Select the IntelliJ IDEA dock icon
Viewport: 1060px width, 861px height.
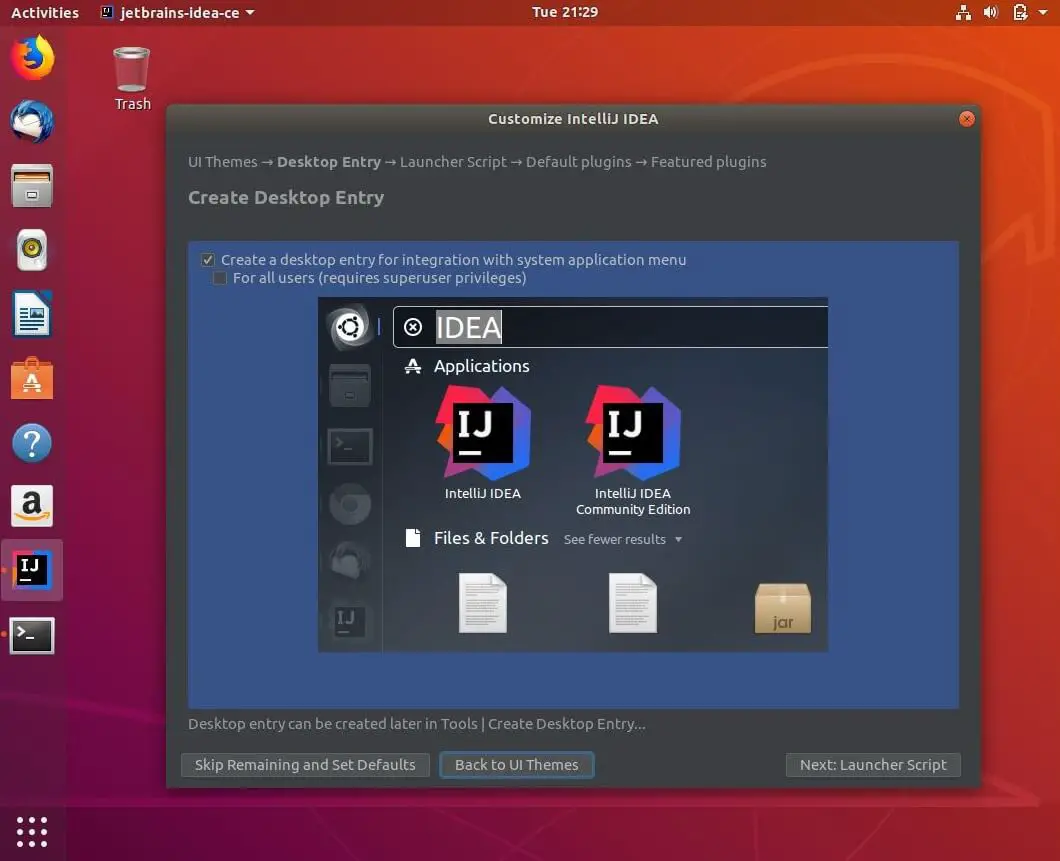click(x=32, y=570)
